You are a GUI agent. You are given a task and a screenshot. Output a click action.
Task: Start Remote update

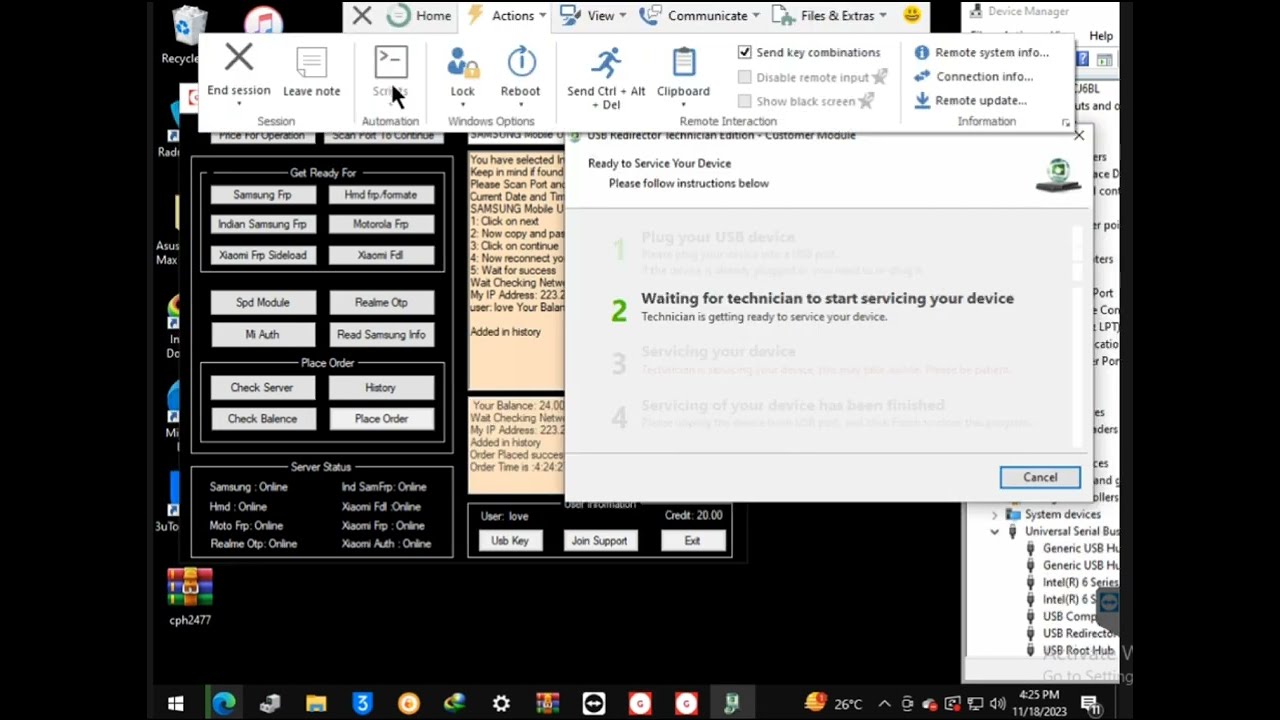[x=970, y=100]
